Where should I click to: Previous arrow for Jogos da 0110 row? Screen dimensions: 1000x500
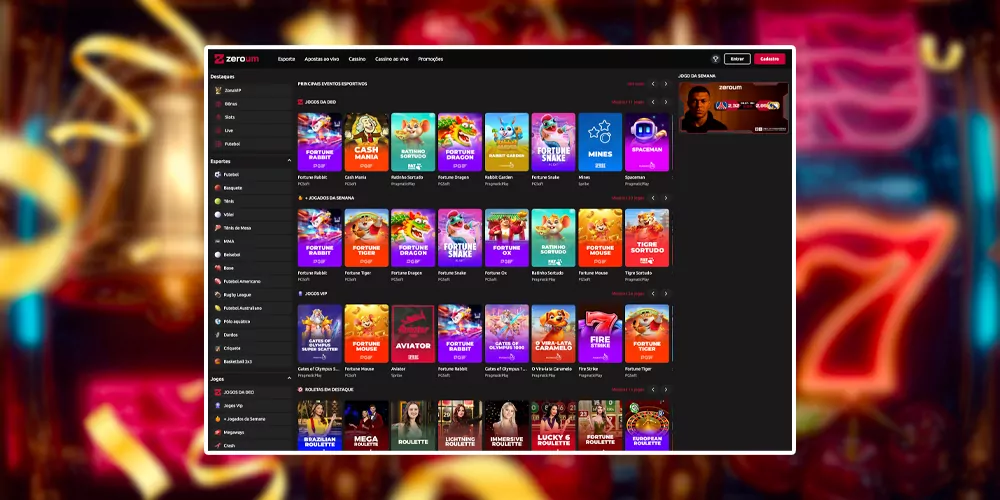point(653,102)
